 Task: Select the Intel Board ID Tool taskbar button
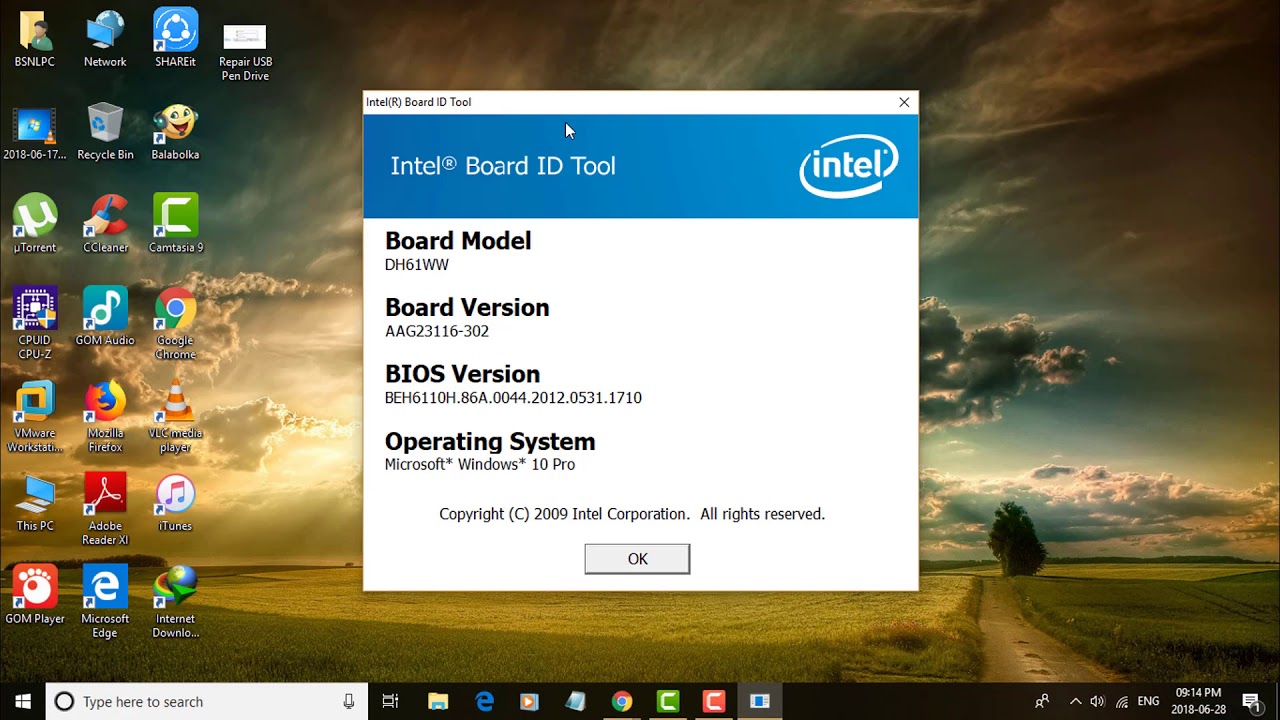tap(760, 701)
